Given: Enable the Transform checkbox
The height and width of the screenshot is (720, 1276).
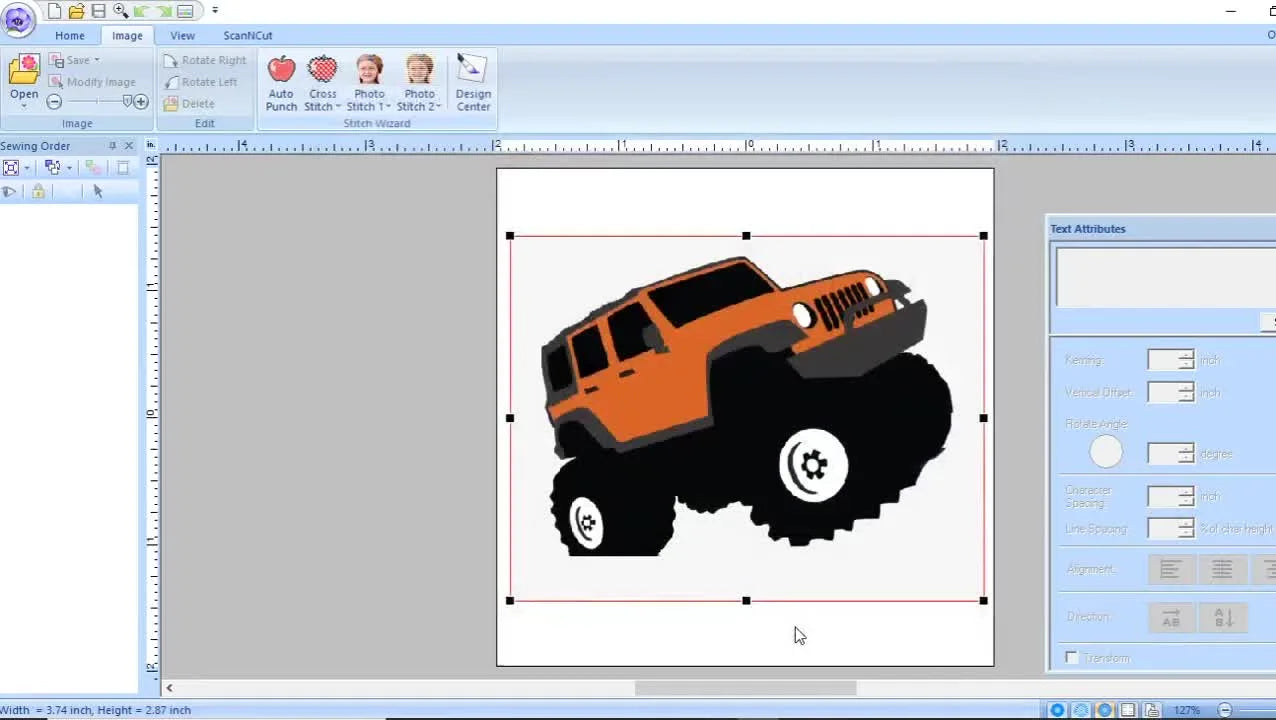Looking at the screenshot, I should click(1072, 658).
